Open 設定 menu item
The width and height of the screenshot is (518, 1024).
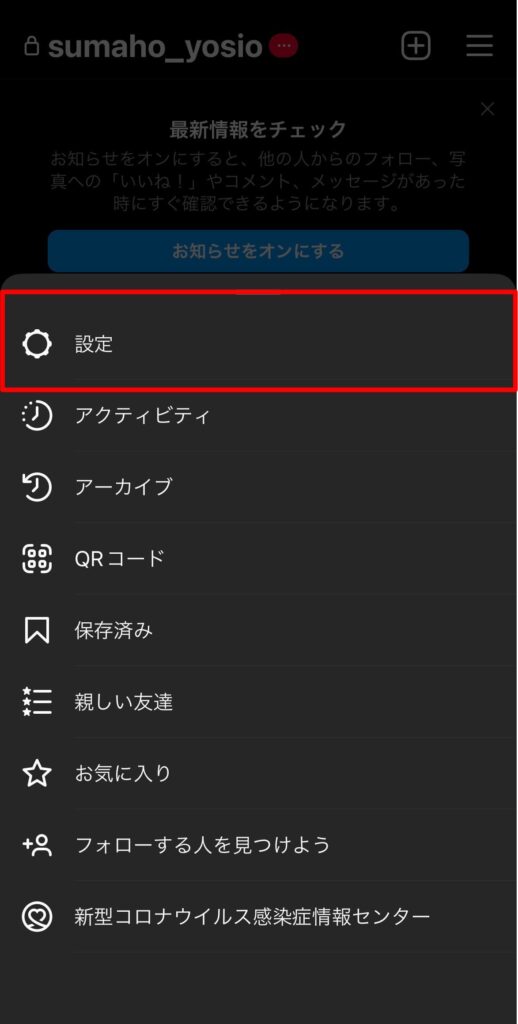[x=259, y=342]
